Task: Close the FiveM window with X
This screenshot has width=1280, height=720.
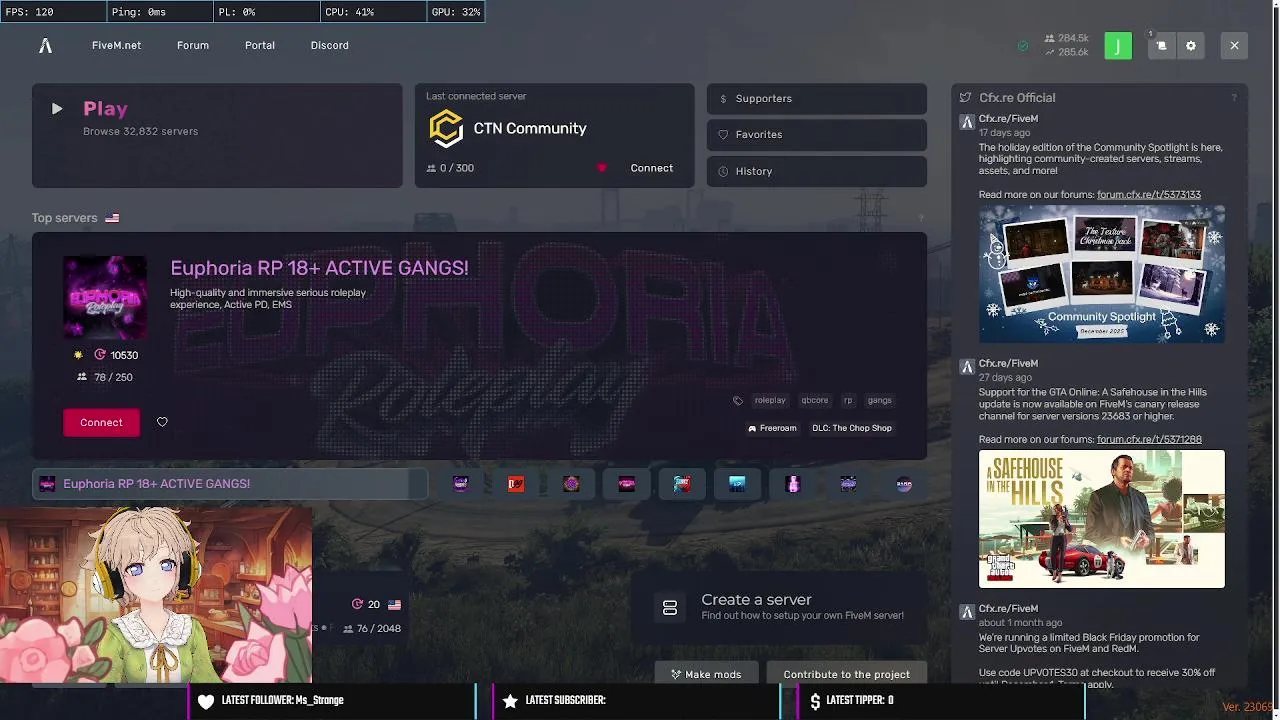Action: click(1234, 45)
